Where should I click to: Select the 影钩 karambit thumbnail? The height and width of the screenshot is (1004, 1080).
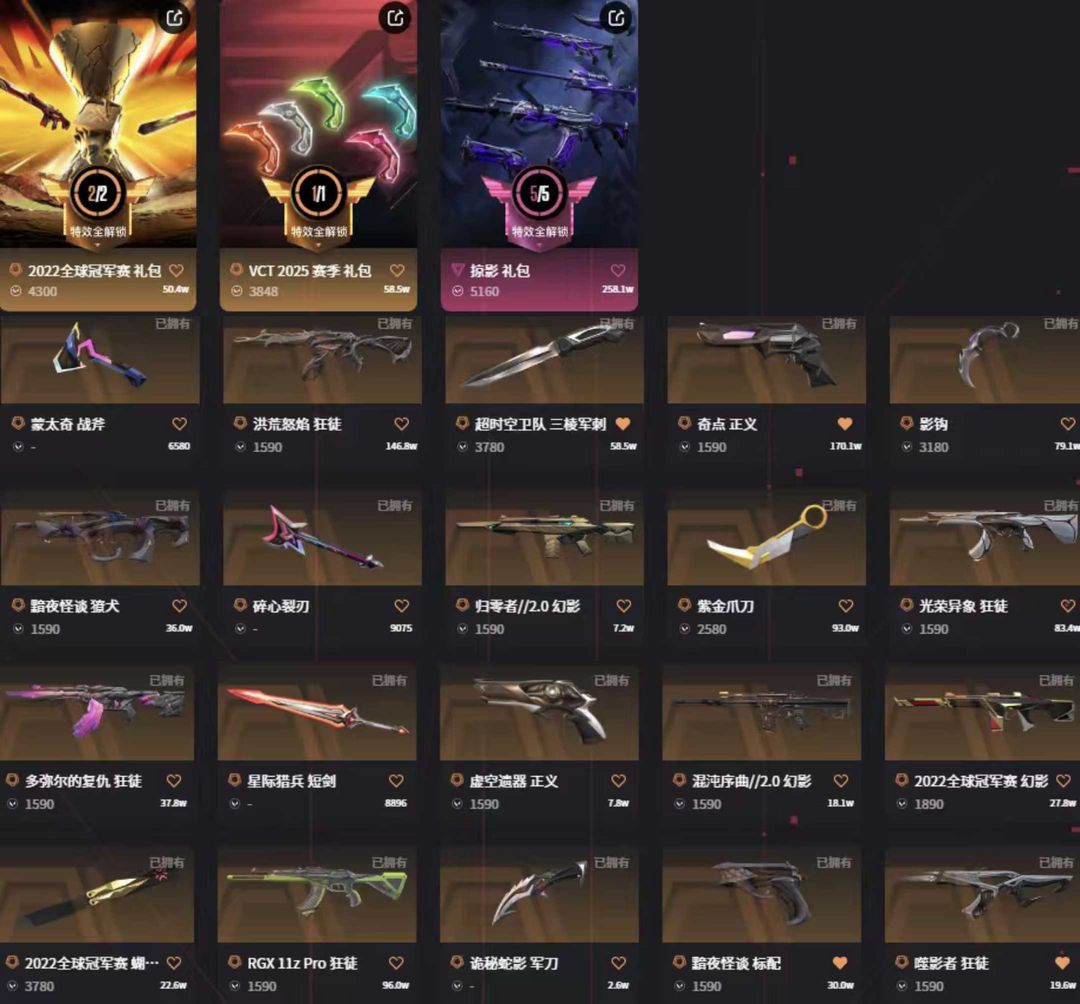click(985, 359)
